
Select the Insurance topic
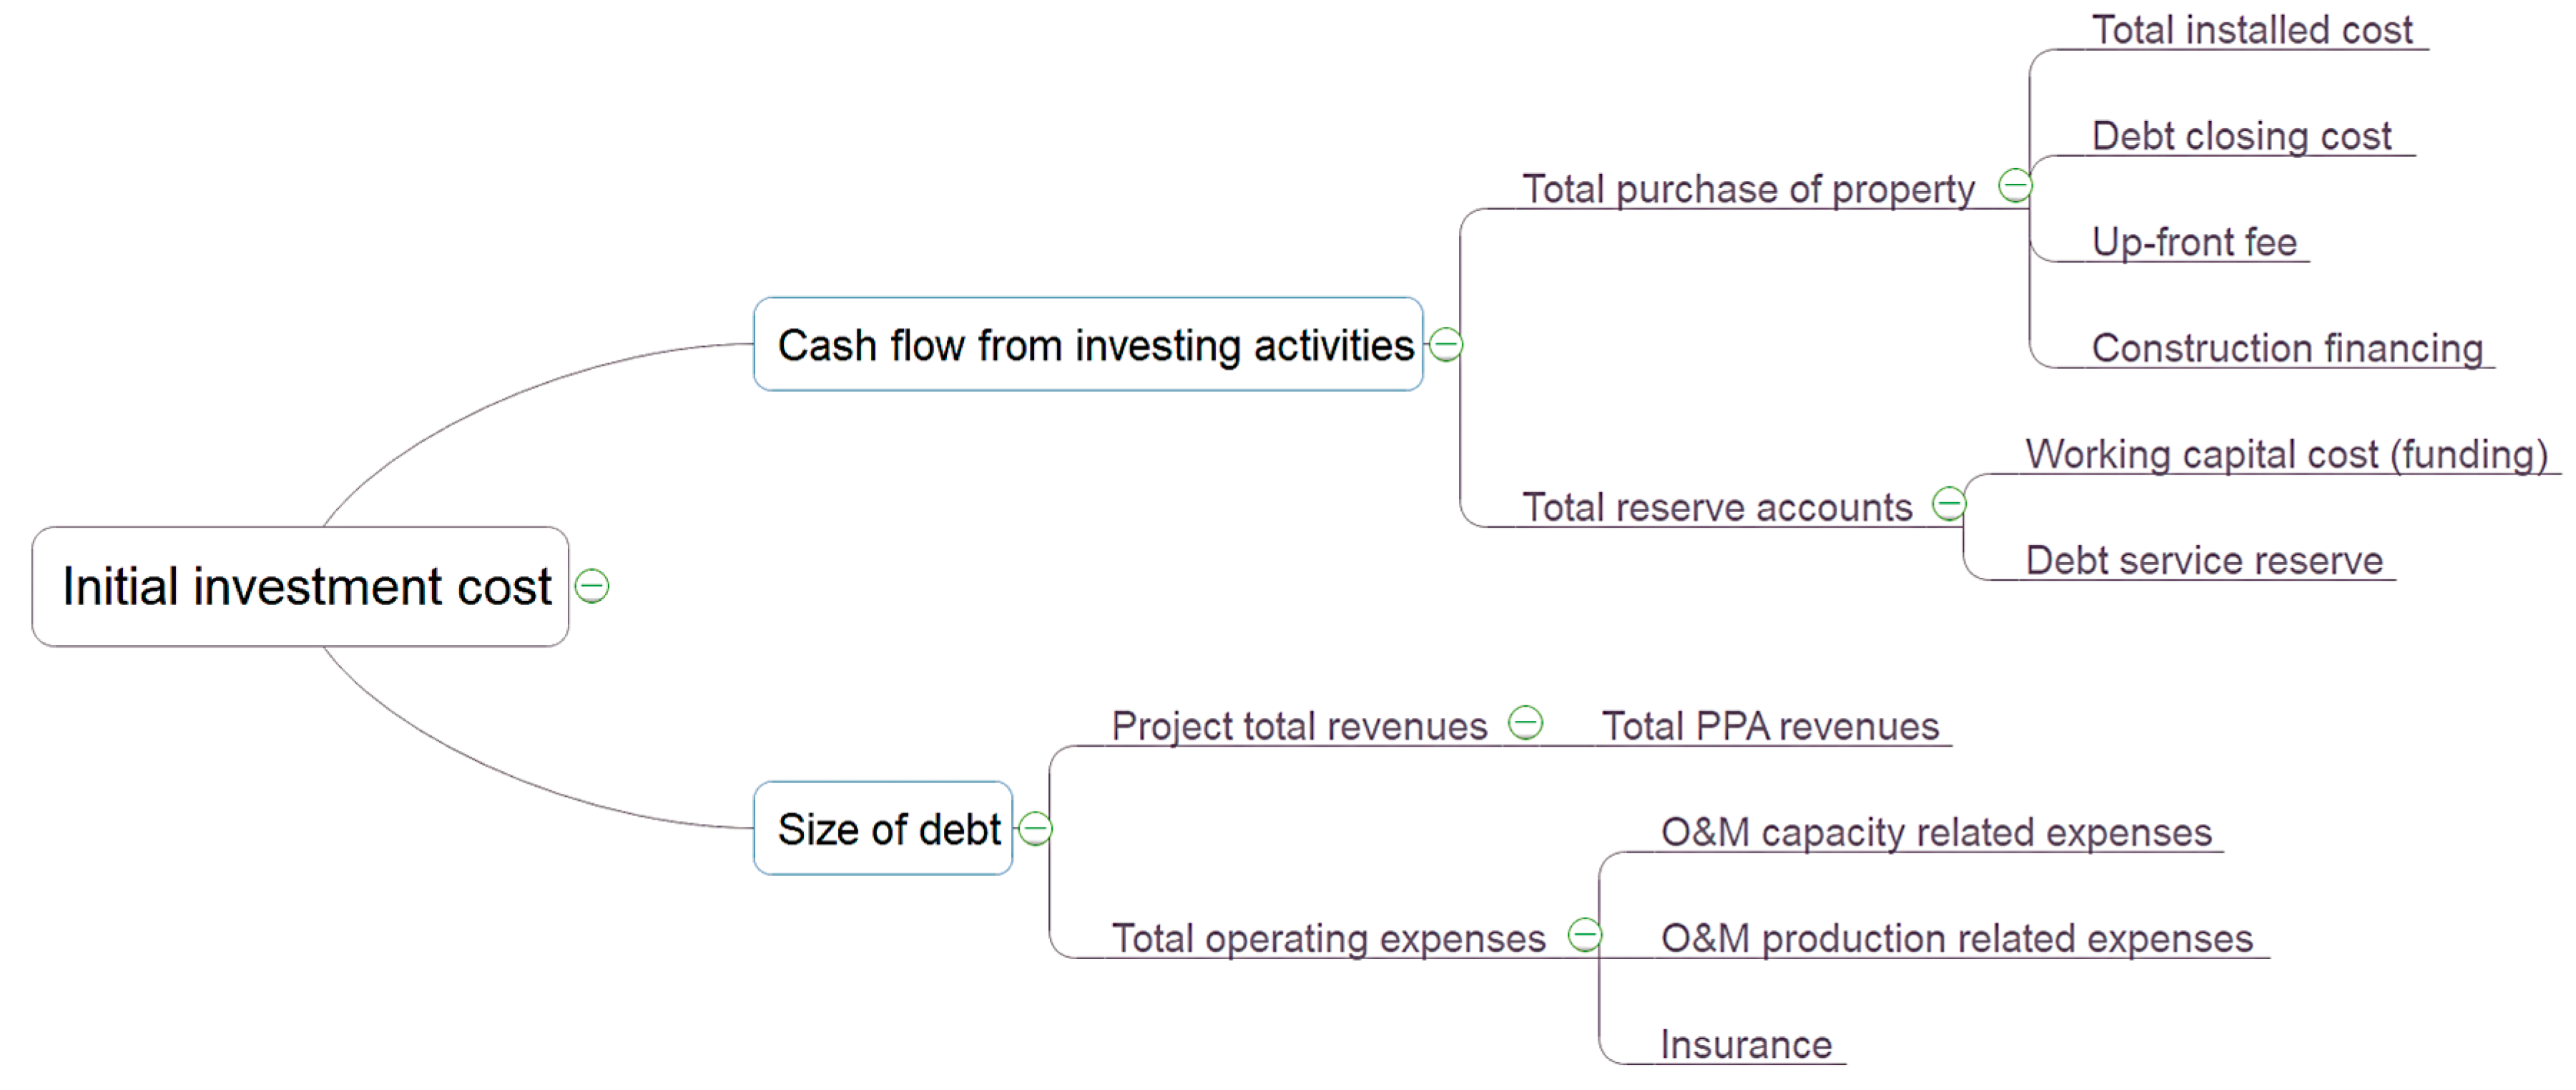tap(1746, 1044)
